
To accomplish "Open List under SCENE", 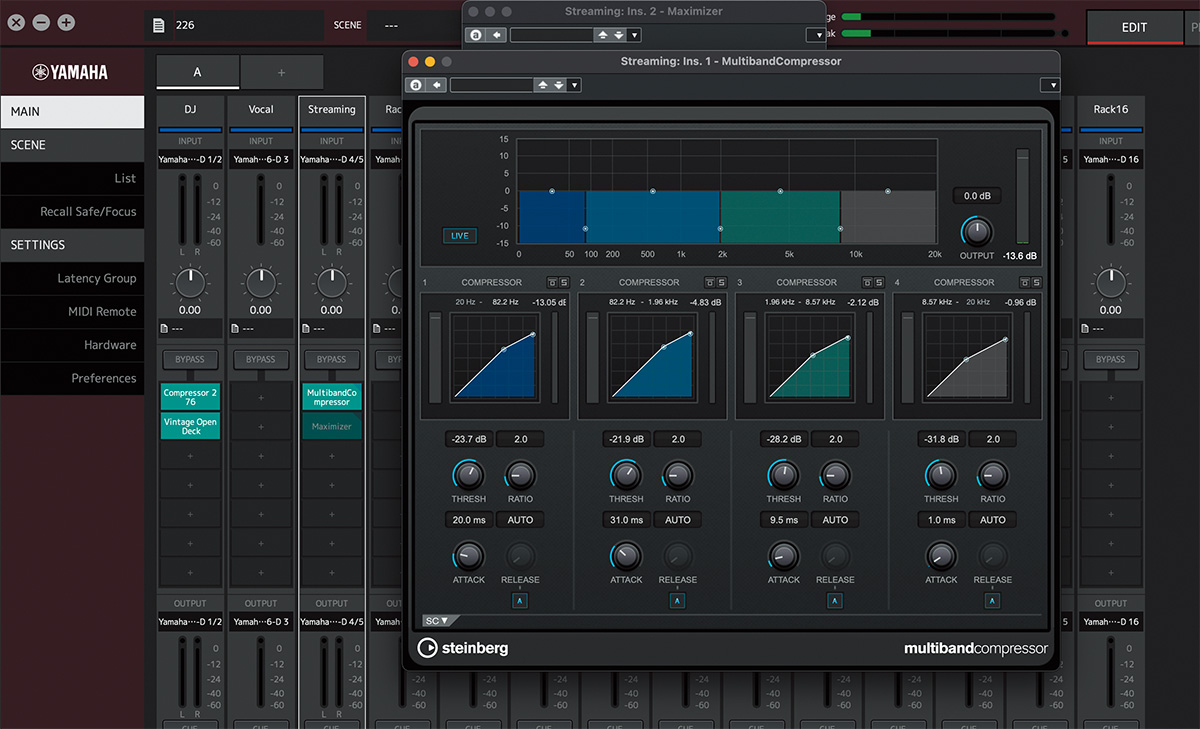I will 72,178.
